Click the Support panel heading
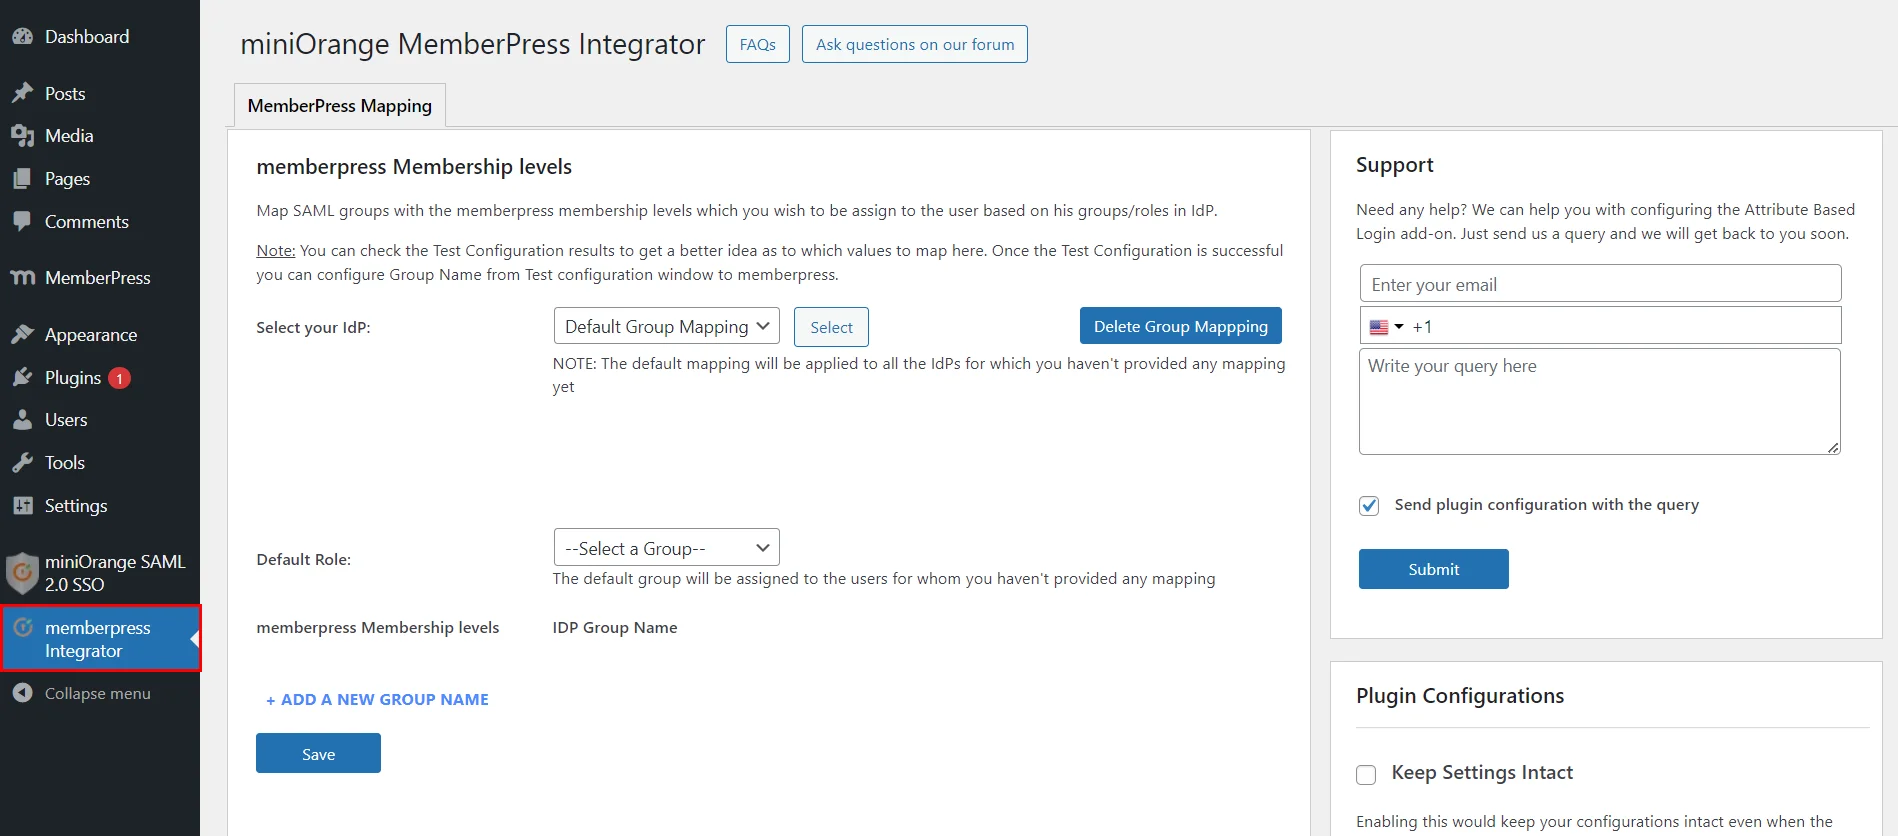The image size is (1898, 836). tap(1395, 165)
